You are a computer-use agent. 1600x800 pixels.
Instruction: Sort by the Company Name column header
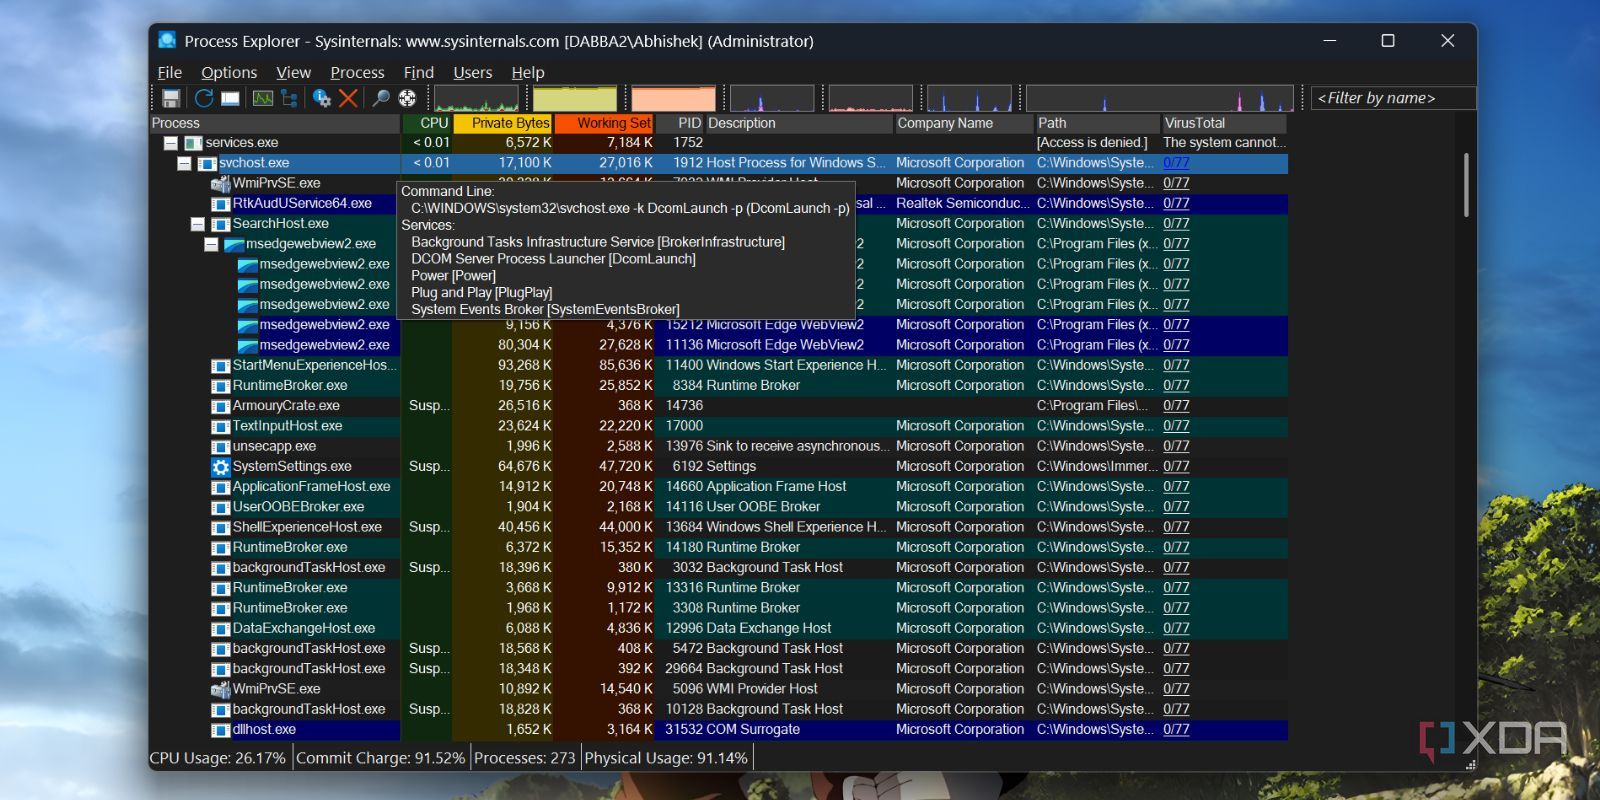964,123
